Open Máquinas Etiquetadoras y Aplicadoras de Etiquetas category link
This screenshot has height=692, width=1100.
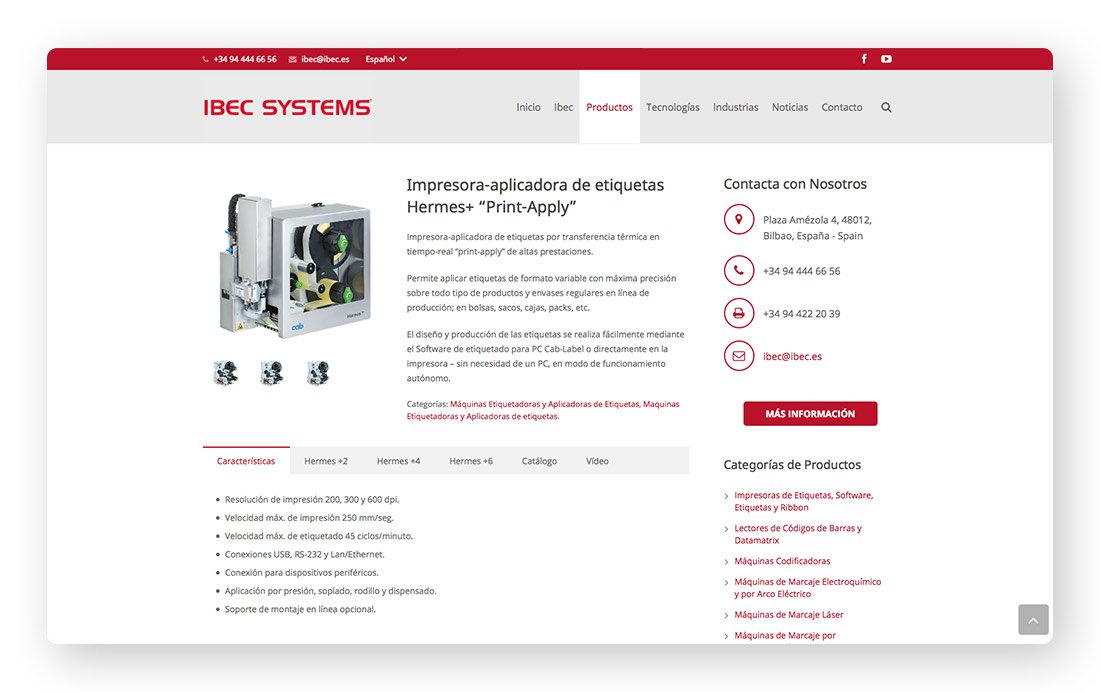[544, 404]
